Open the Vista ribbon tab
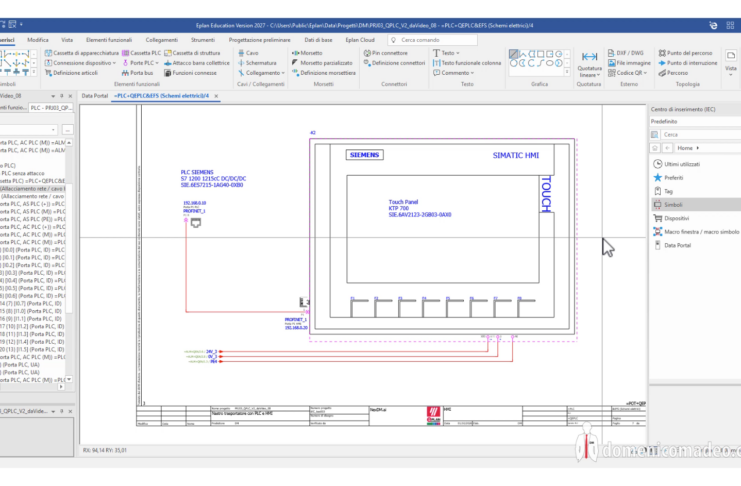 coord(67,40)
